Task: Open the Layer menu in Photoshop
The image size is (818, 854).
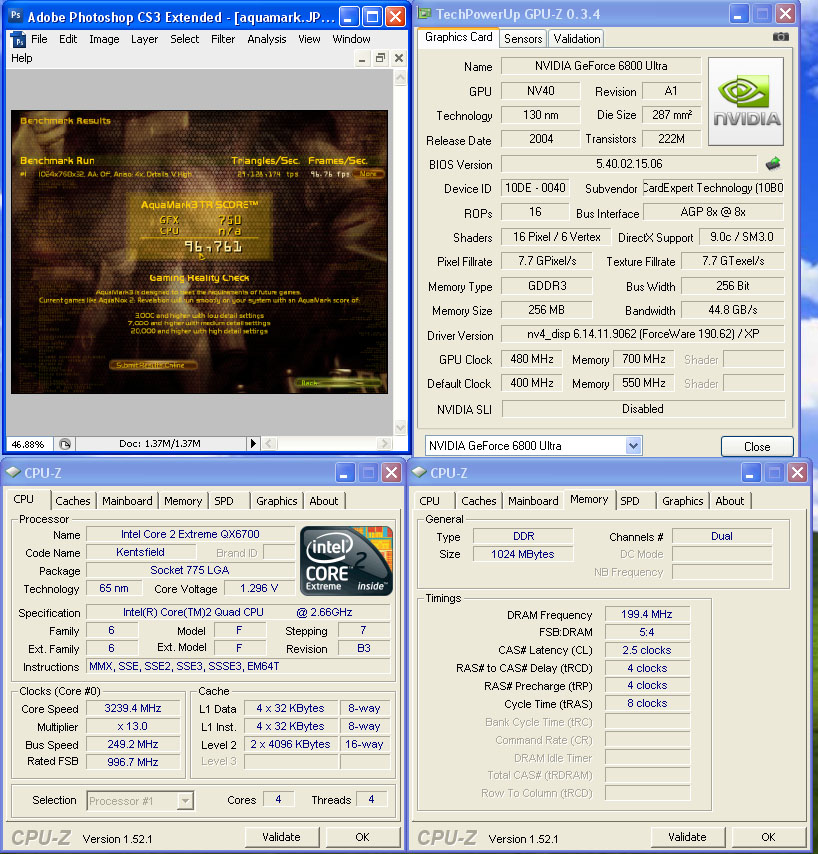Action: (x=144, y=39)
